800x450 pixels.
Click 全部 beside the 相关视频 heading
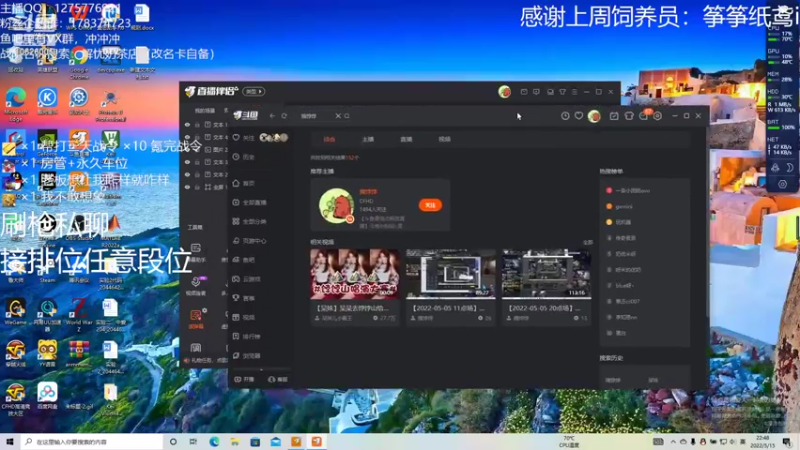[587, 242]
